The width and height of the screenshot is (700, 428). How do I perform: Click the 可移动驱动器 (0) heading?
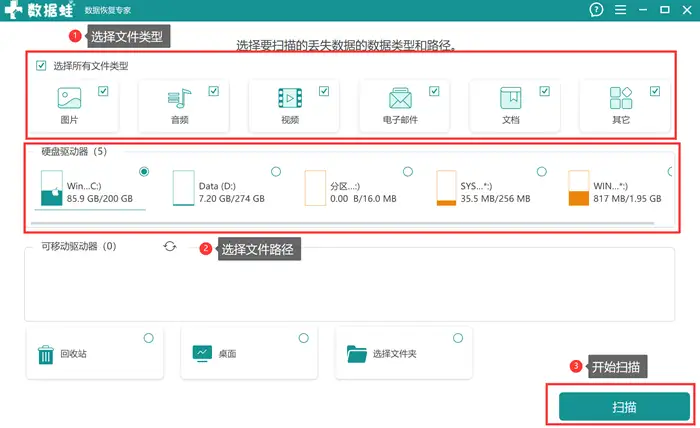[79, 246]
